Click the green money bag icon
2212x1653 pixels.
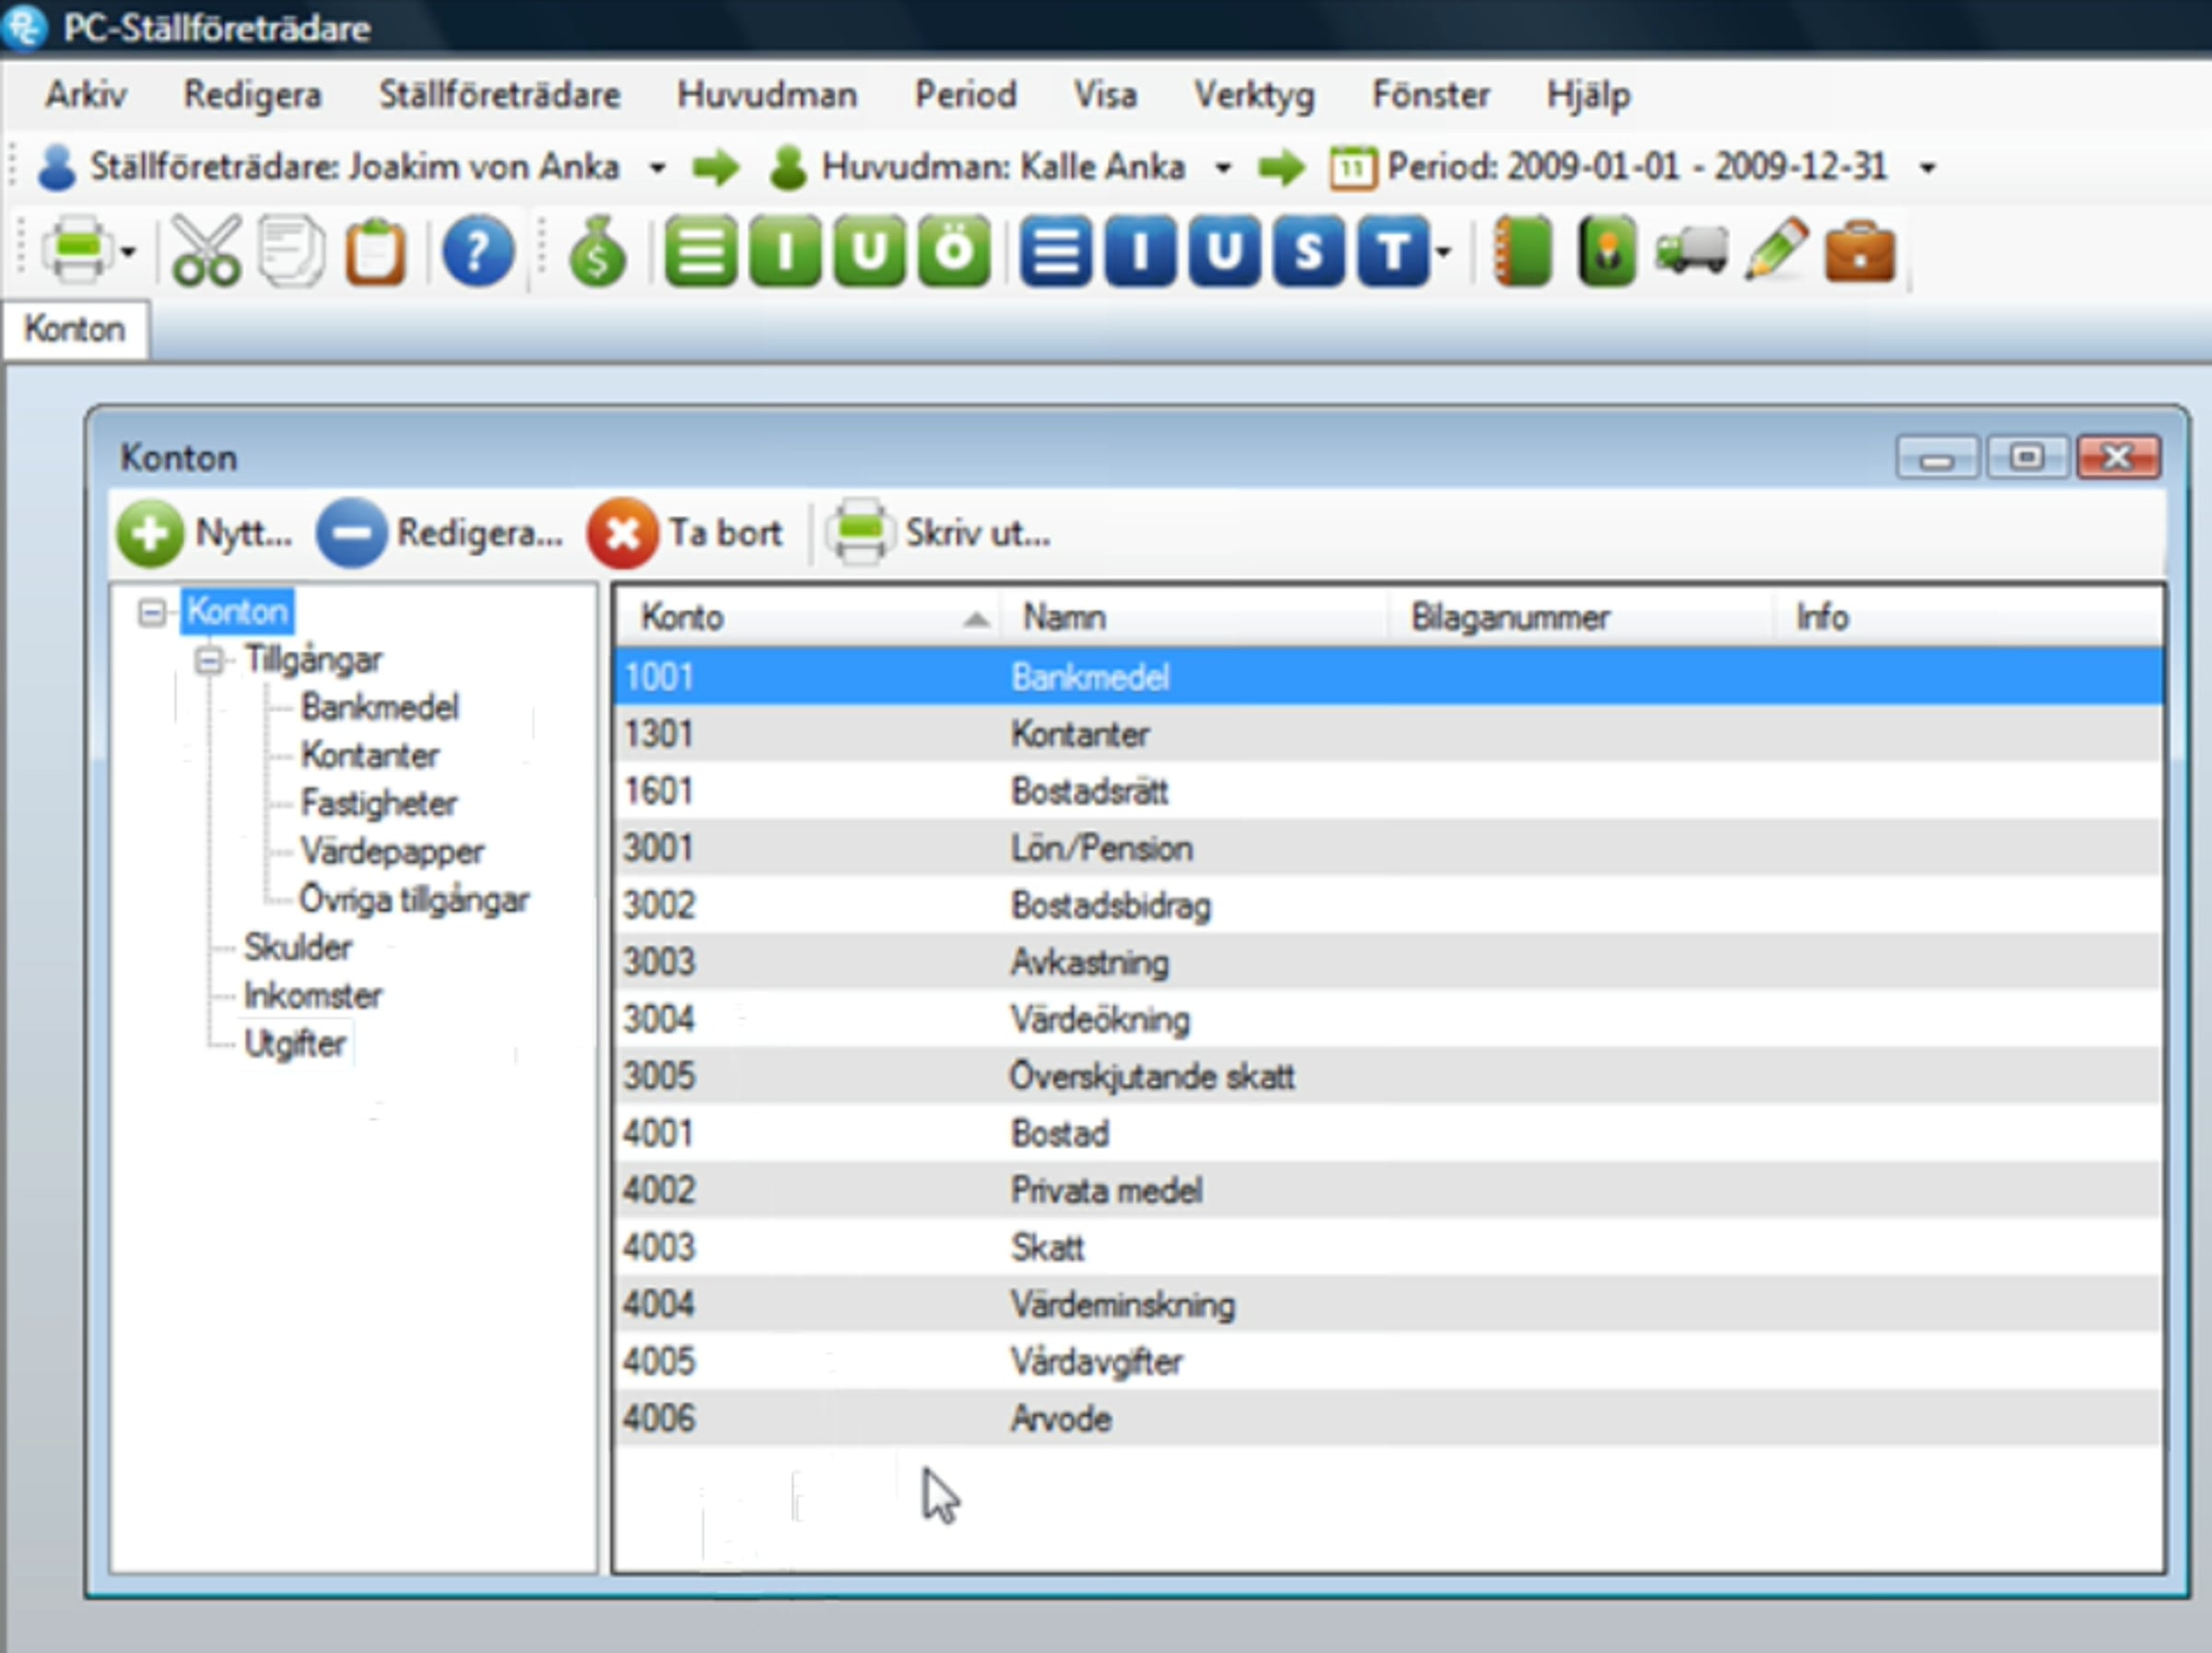(597, 252)
